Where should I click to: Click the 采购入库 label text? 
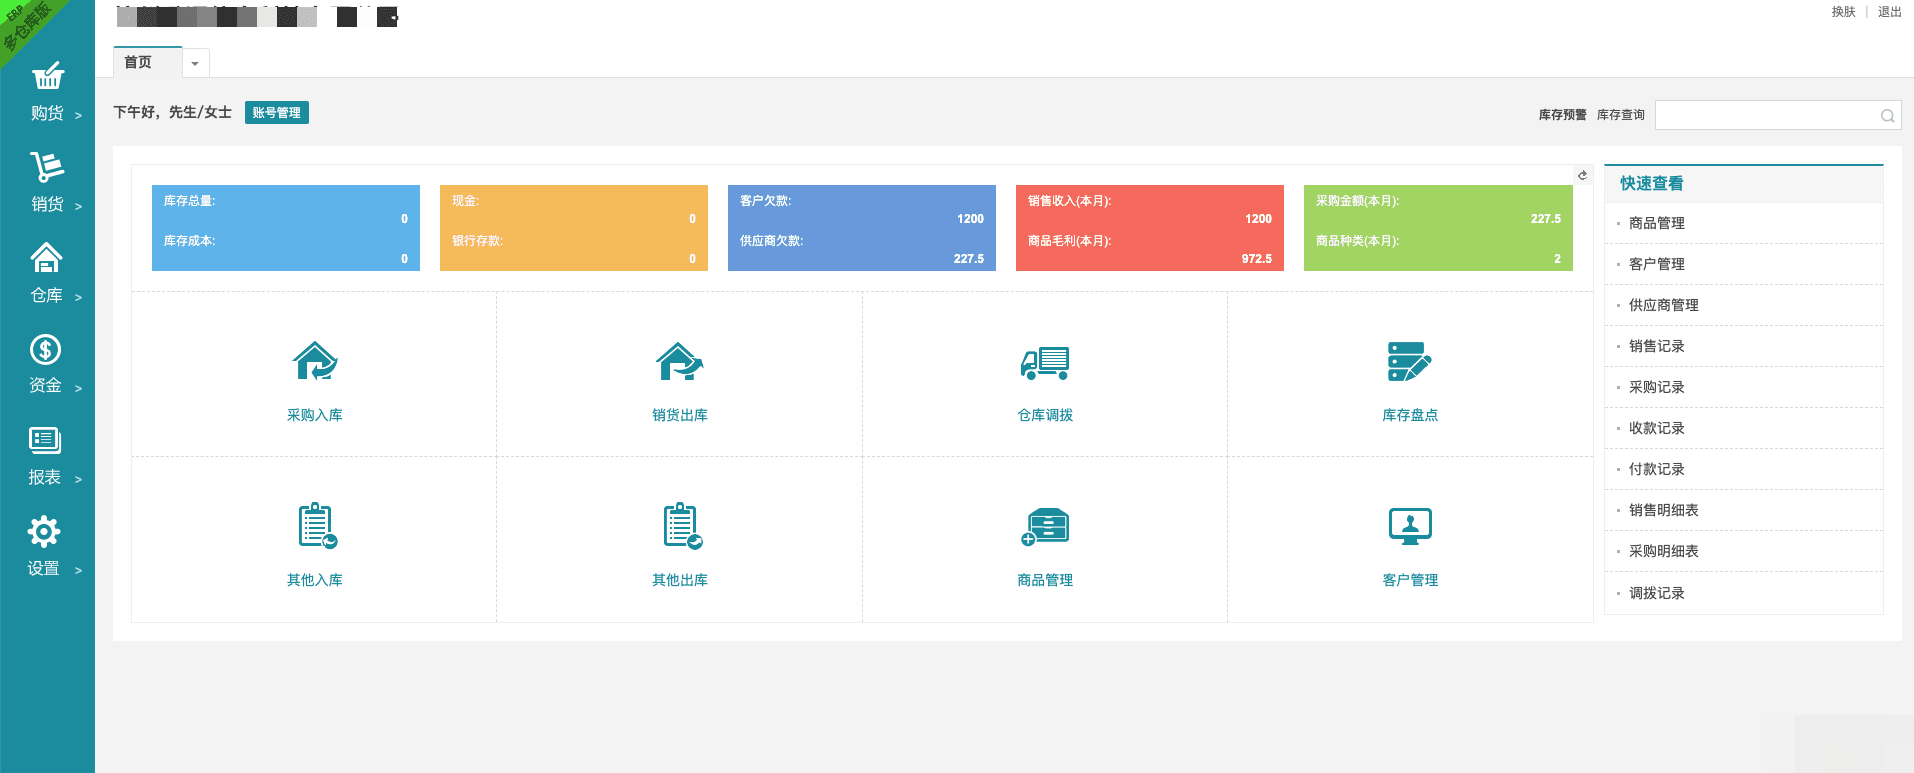coord(315,415)
